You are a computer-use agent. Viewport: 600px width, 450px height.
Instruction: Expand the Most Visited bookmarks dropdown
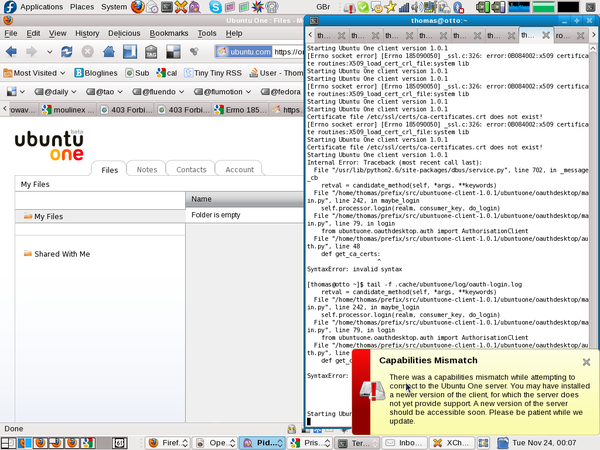click(x=34, y=73)
